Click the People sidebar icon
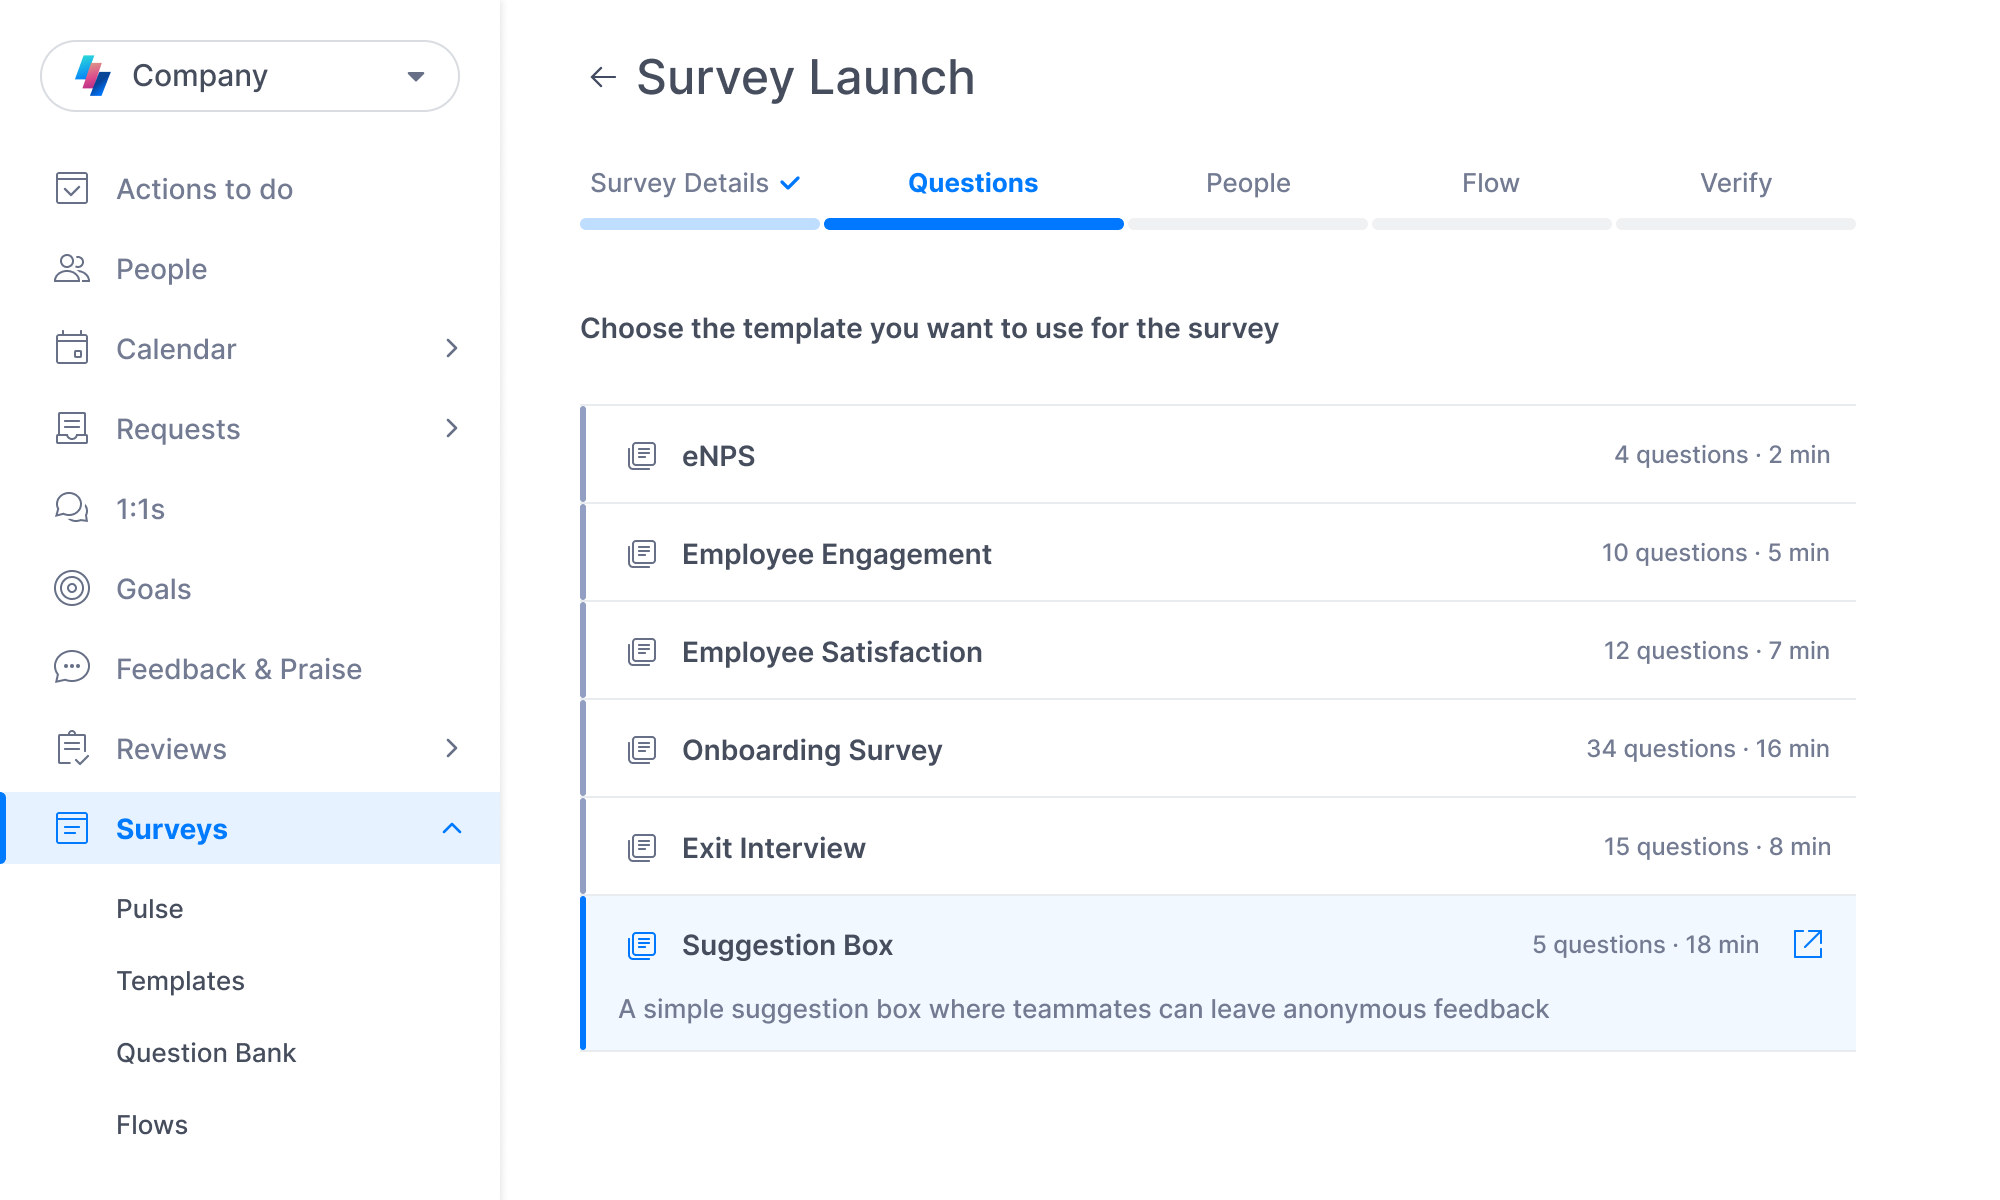This screenshot has width=2000, height=1200. click(x=72, y=268)
